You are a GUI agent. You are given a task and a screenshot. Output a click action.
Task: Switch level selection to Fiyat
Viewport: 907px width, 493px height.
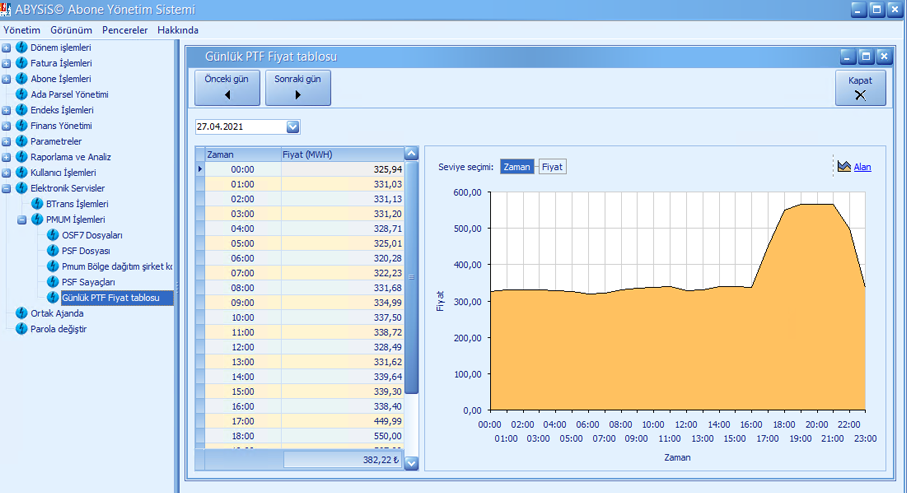tap(552, 167)
